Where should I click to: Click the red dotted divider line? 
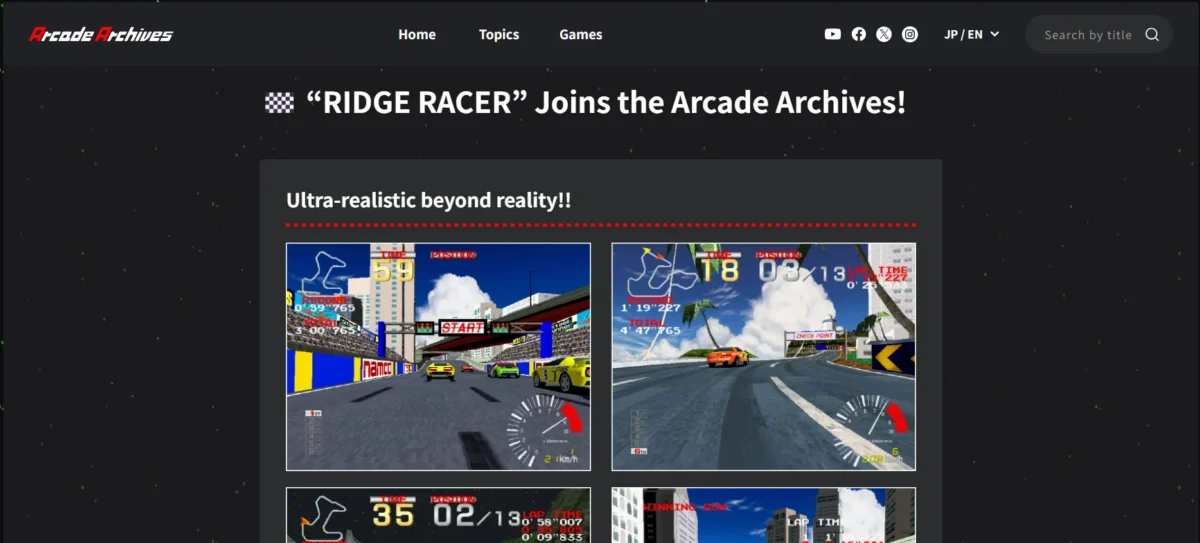point(601,225)
